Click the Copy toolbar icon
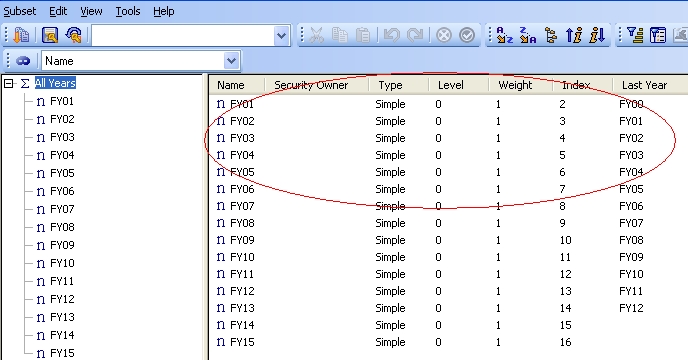The width and height of the screenshot is (688, 360). point(339,35)
